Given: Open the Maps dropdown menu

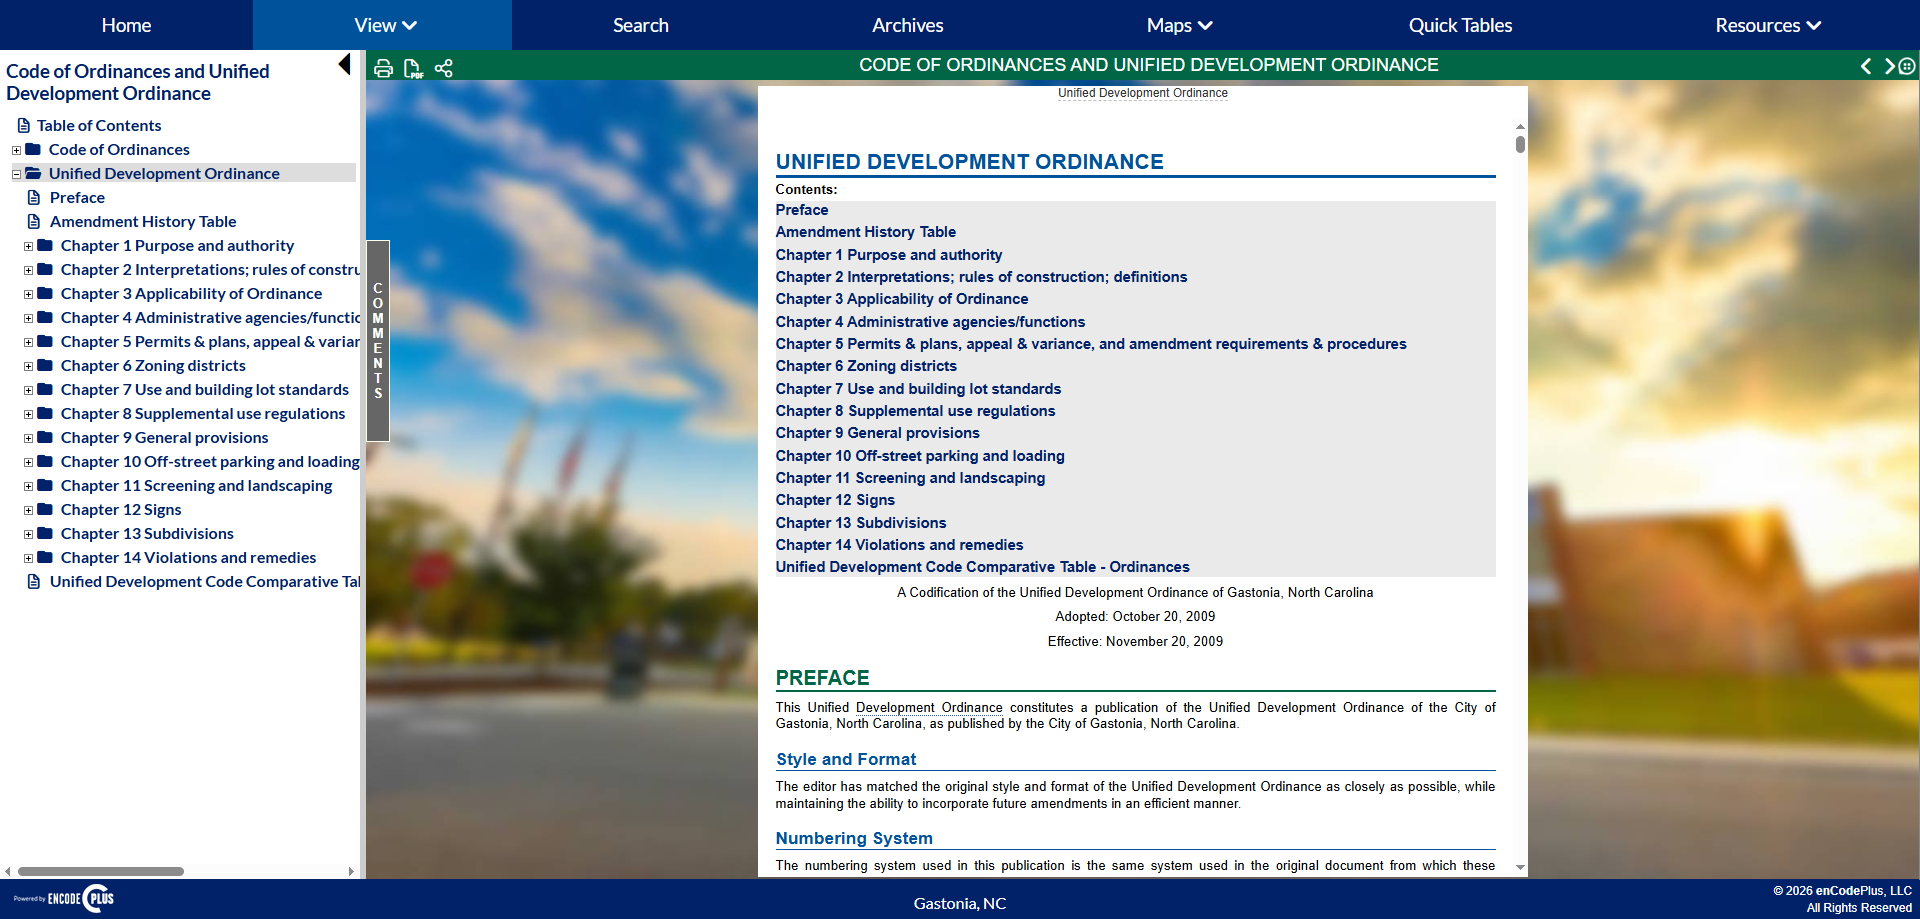Looking at the screenshot, I should tap(1179, 25).
